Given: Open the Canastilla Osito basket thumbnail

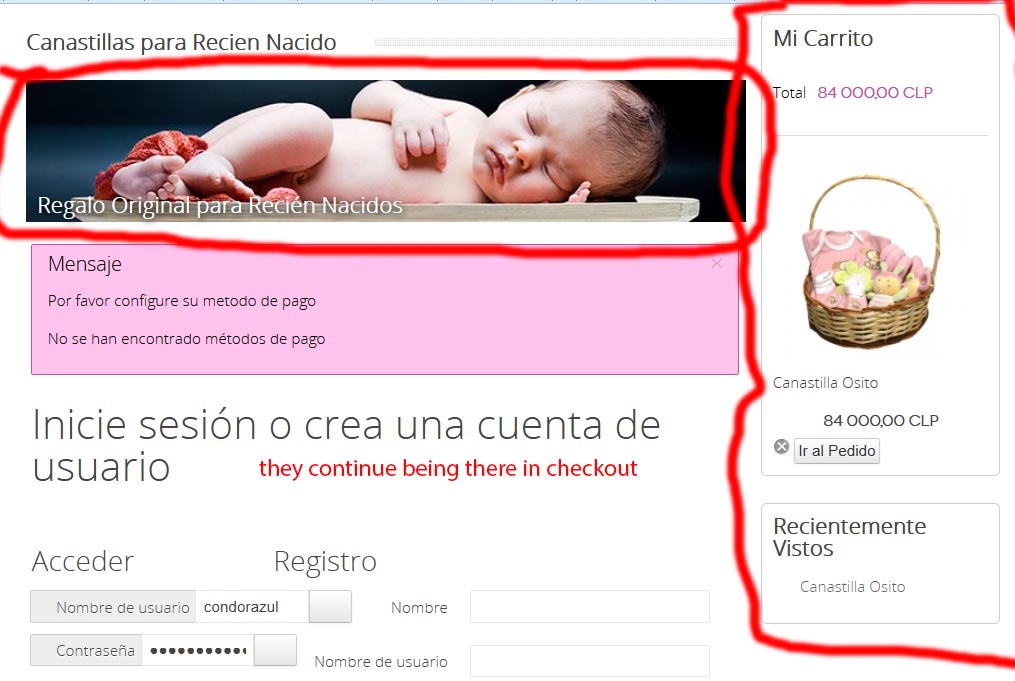Looking at the screenshot, I should pyautogui.click(x=871, y=262).
